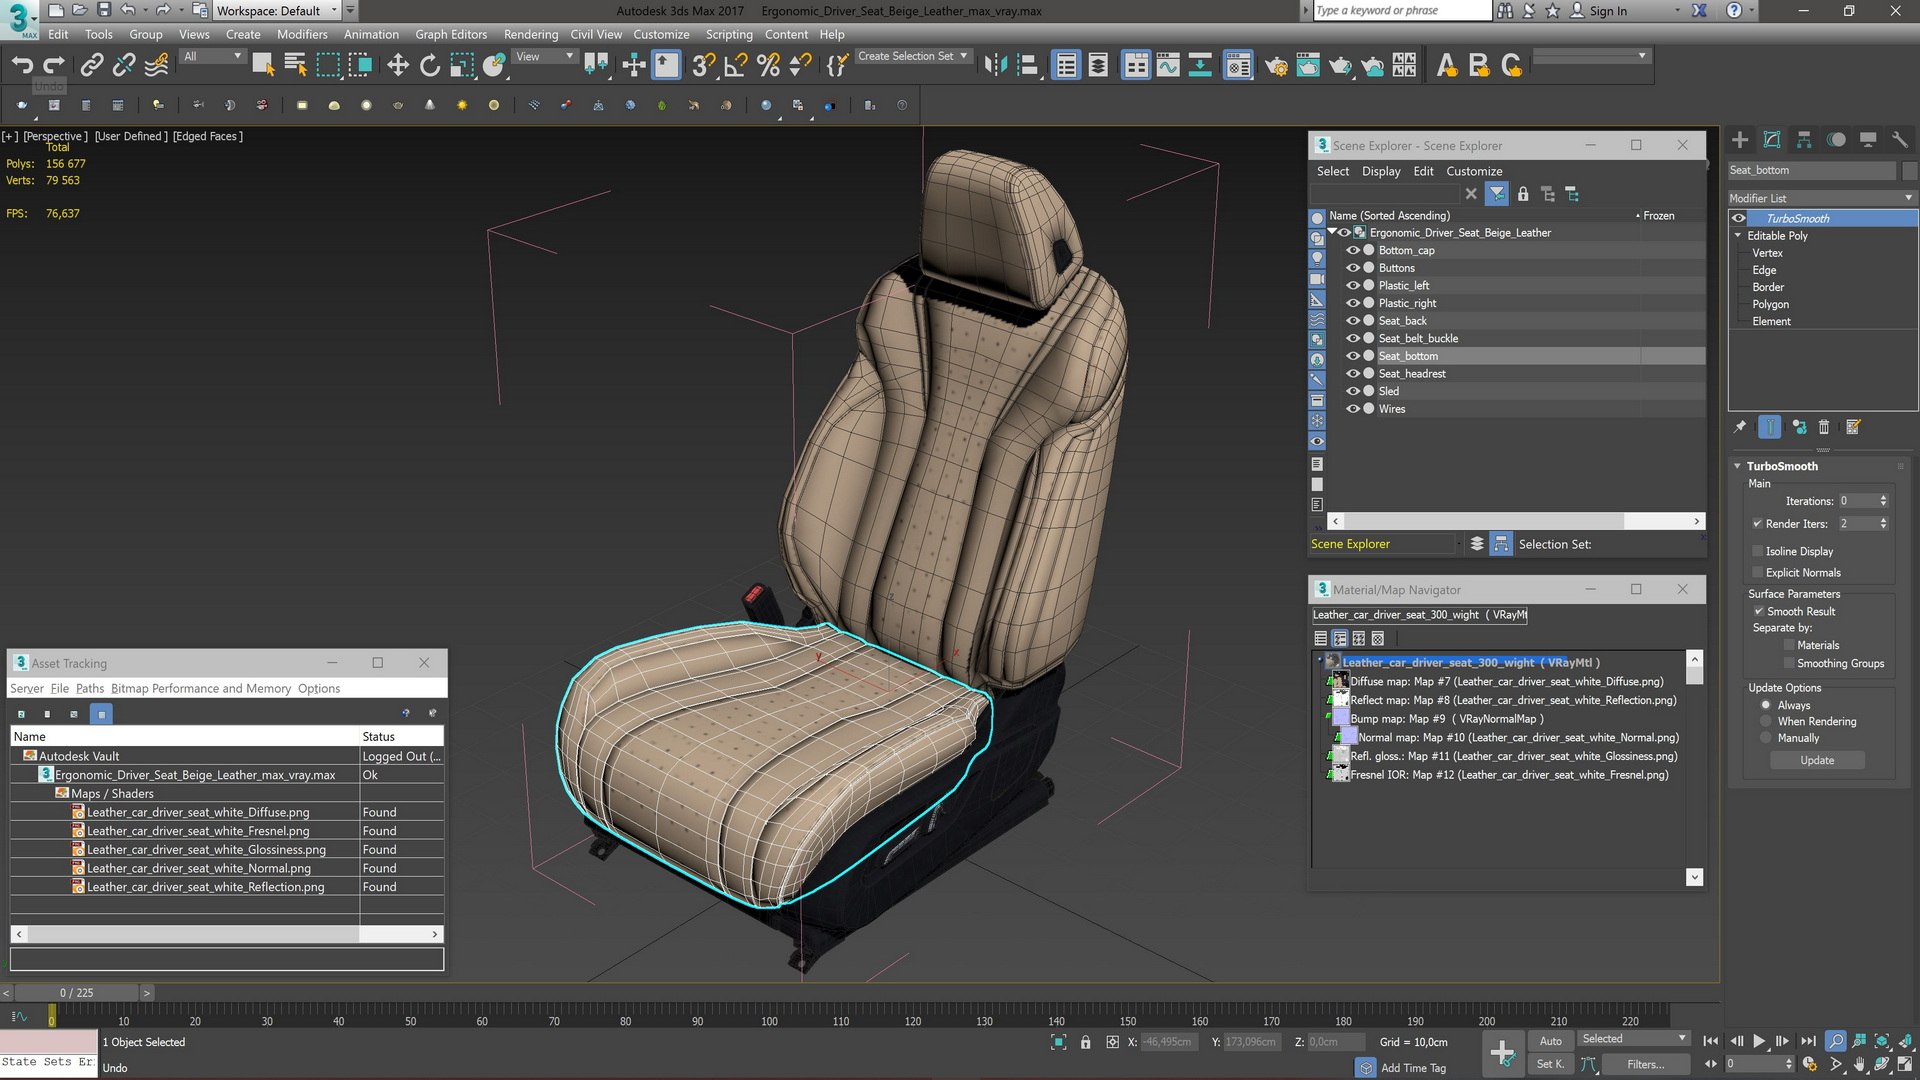The image size is (1920, 1080).
Task: Open the Modifiers menu
Action: (x=302, y=34)
